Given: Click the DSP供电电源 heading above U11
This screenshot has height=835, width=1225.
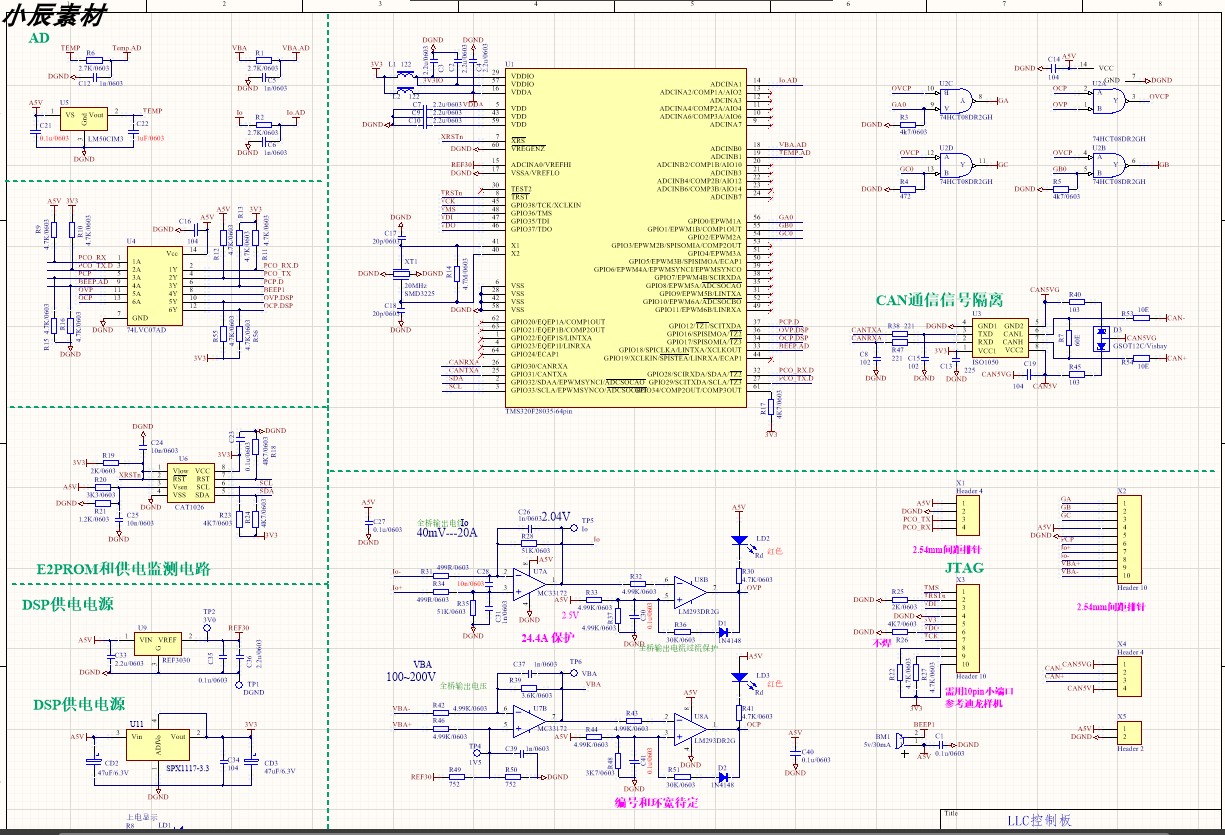Looking at the screenshot, I should pos(79,704).
